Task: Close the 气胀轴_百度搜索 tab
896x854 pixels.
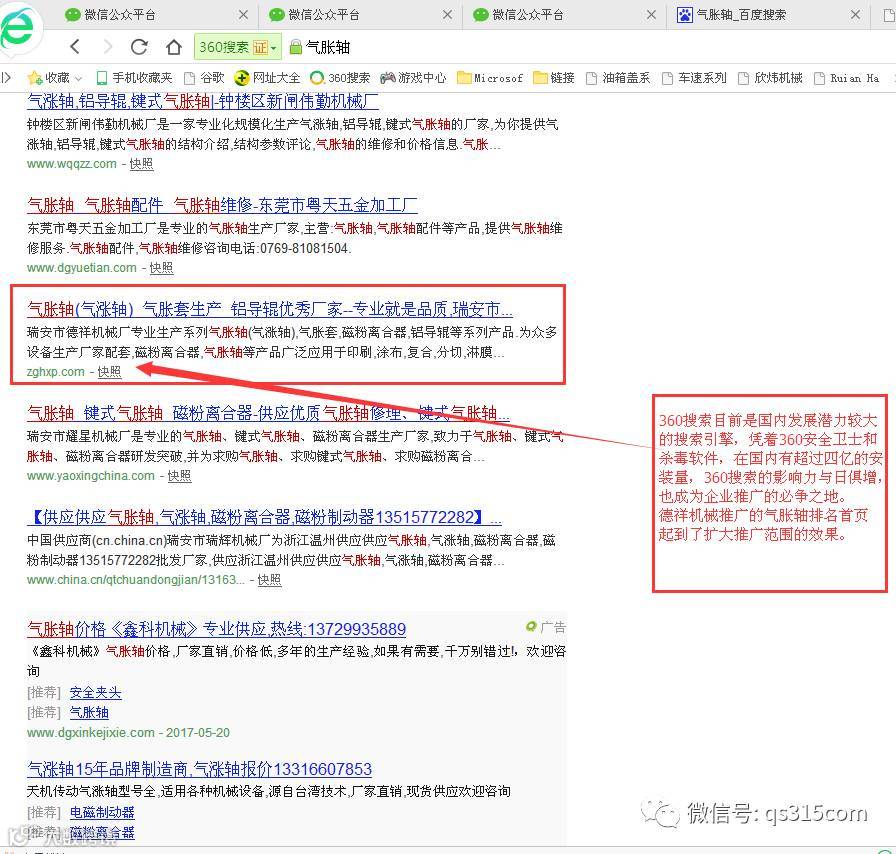Action: pos(855,15)
